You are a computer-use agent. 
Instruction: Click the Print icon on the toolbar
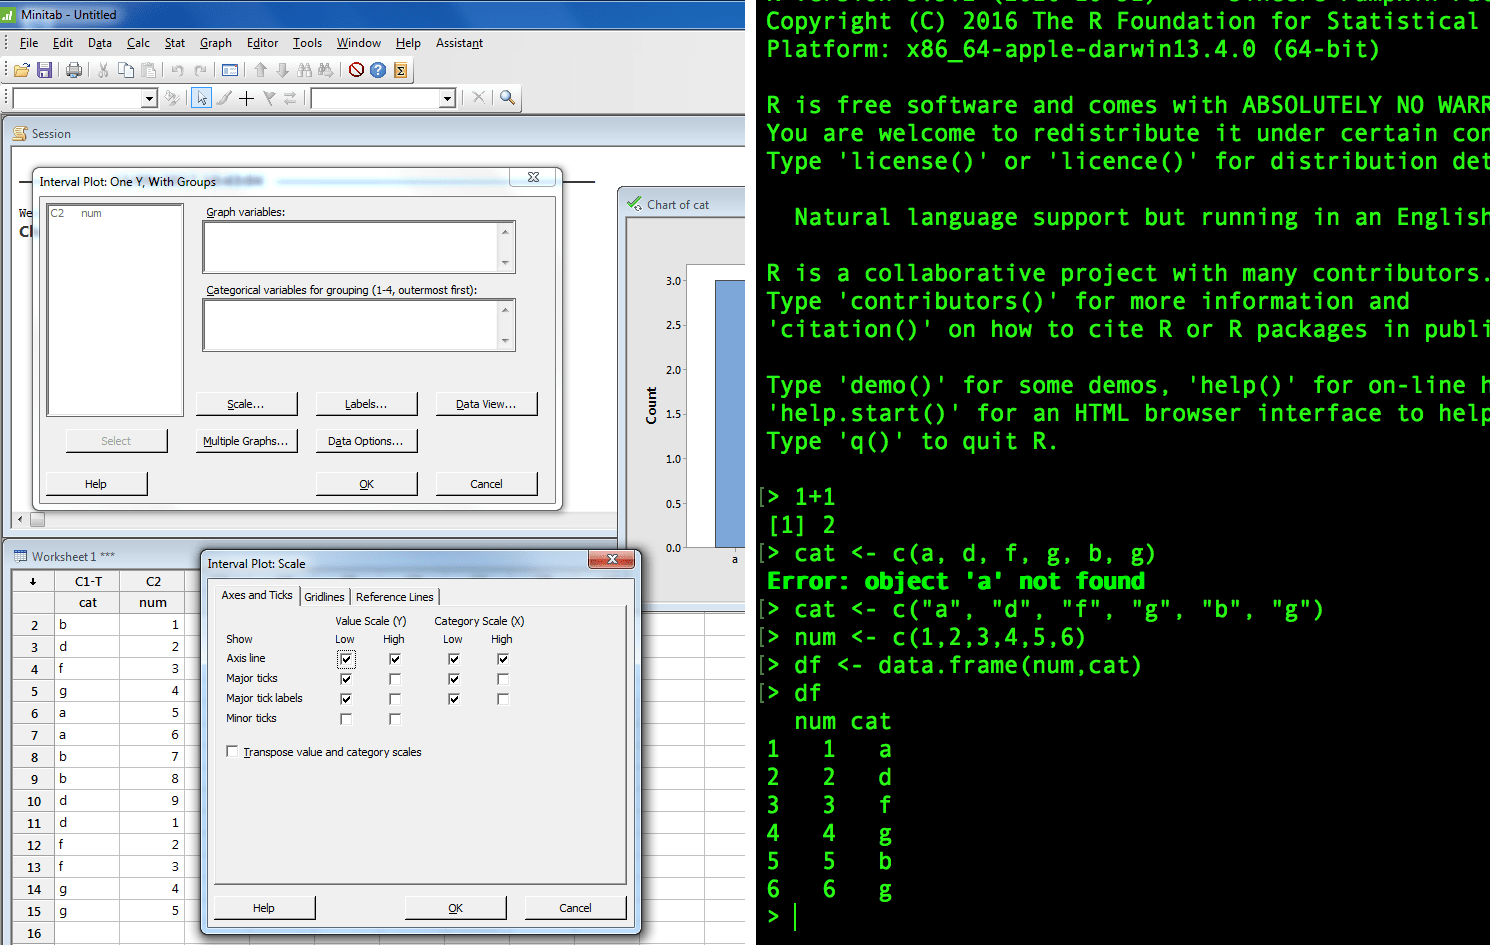click(74, 70)
